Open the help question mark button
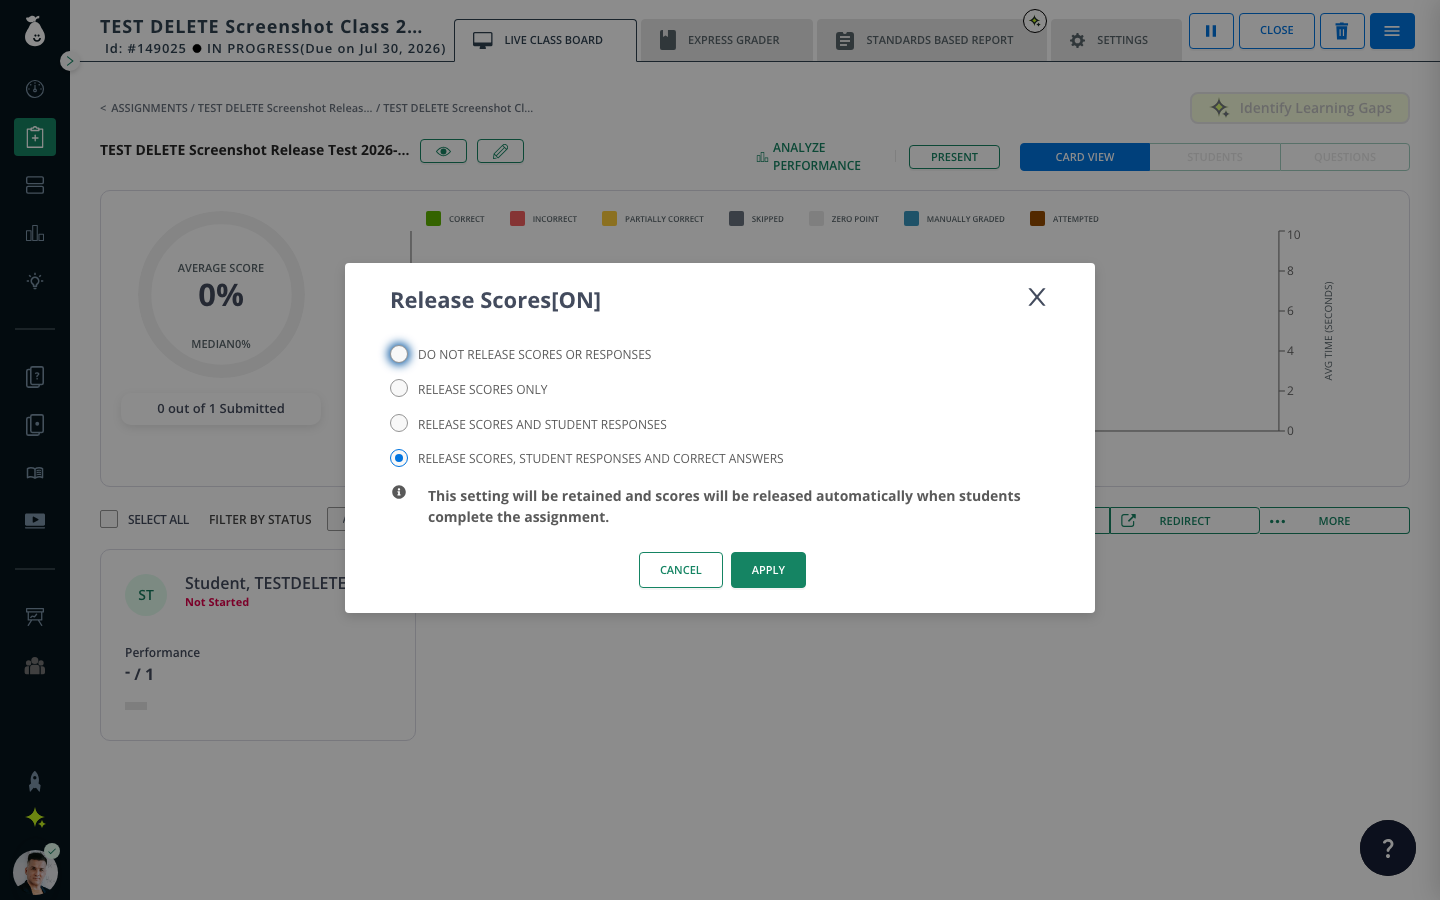 coord(1388,848)
